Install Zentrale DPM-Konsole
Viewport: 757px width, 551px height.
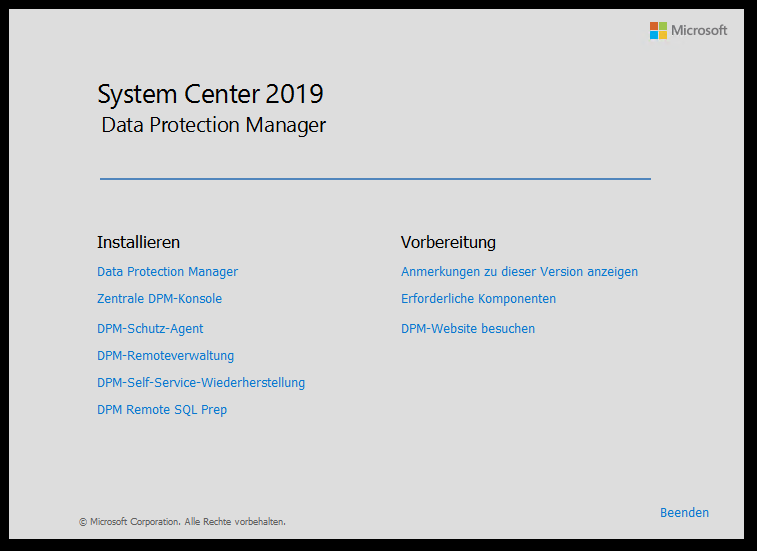click(x=159, y=299)
